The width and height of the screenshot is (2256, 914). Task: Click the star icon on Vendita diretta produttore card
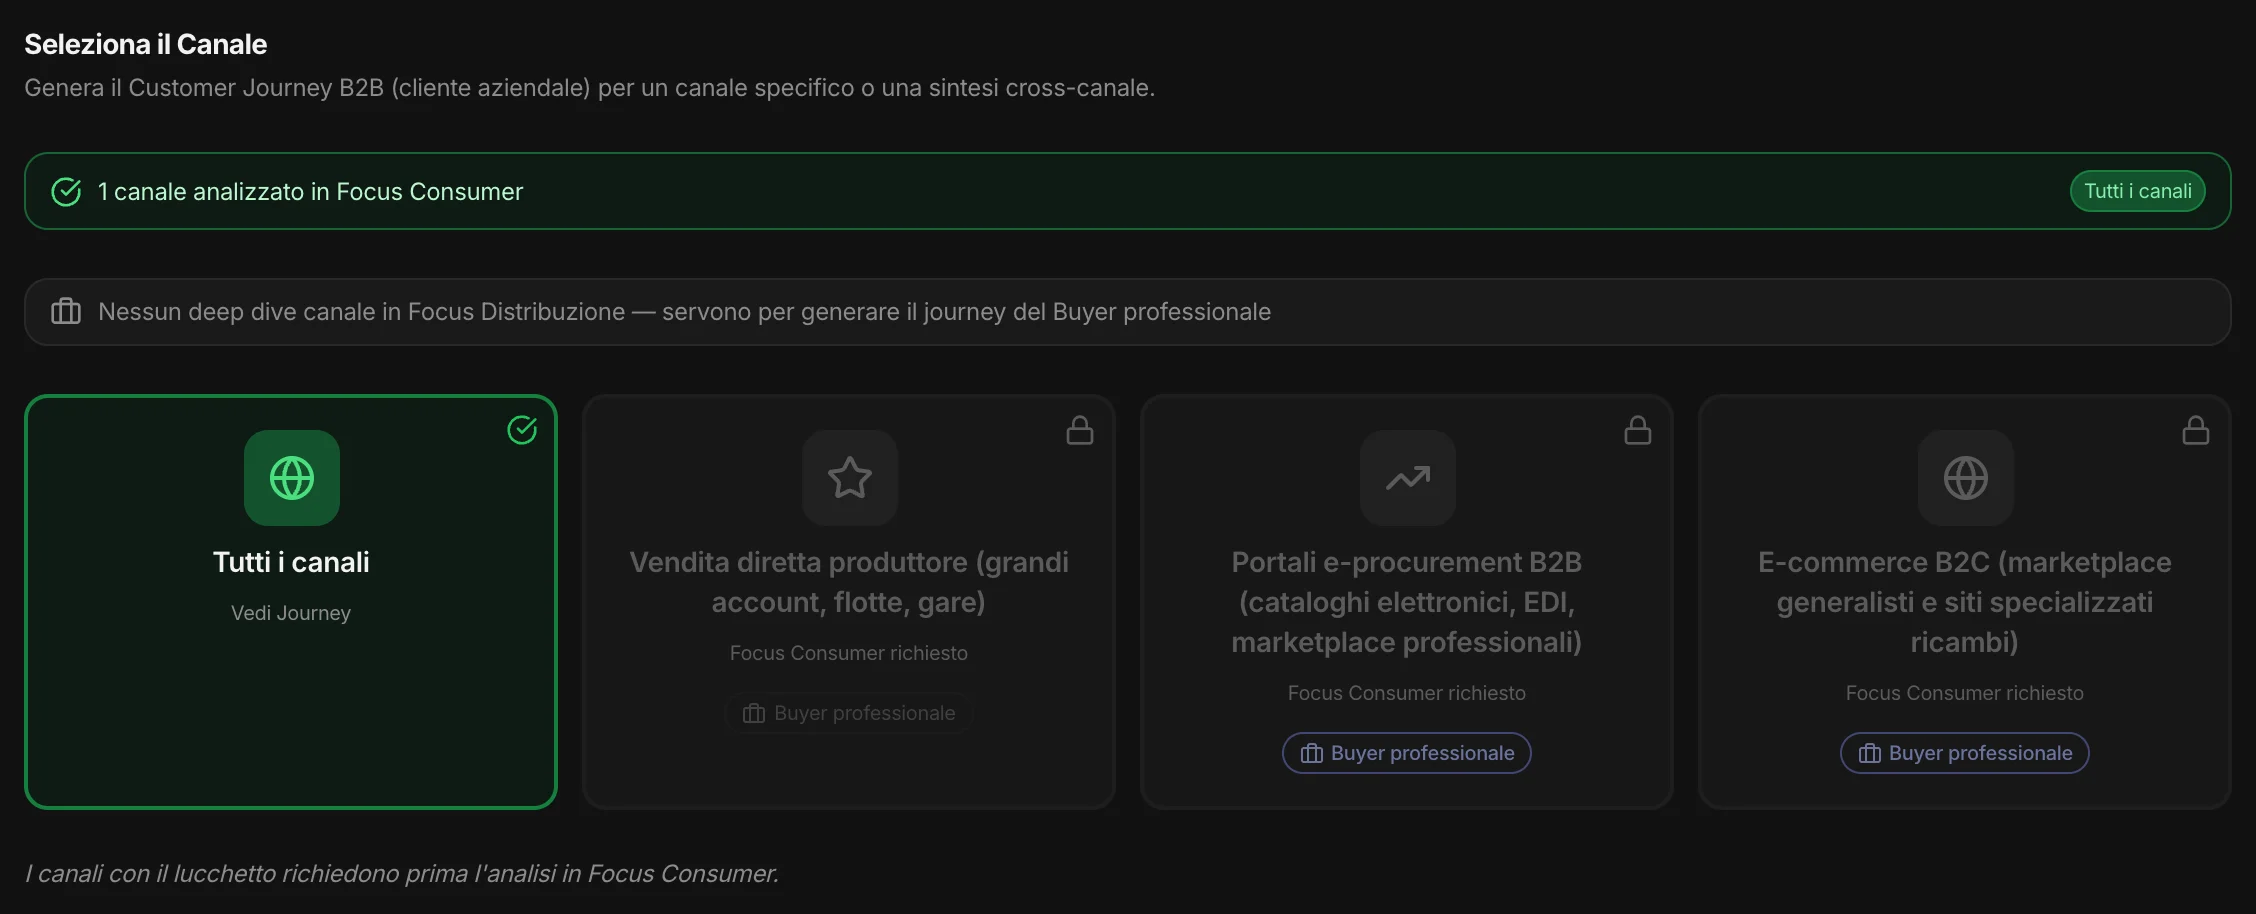click(x=850, y=478)
